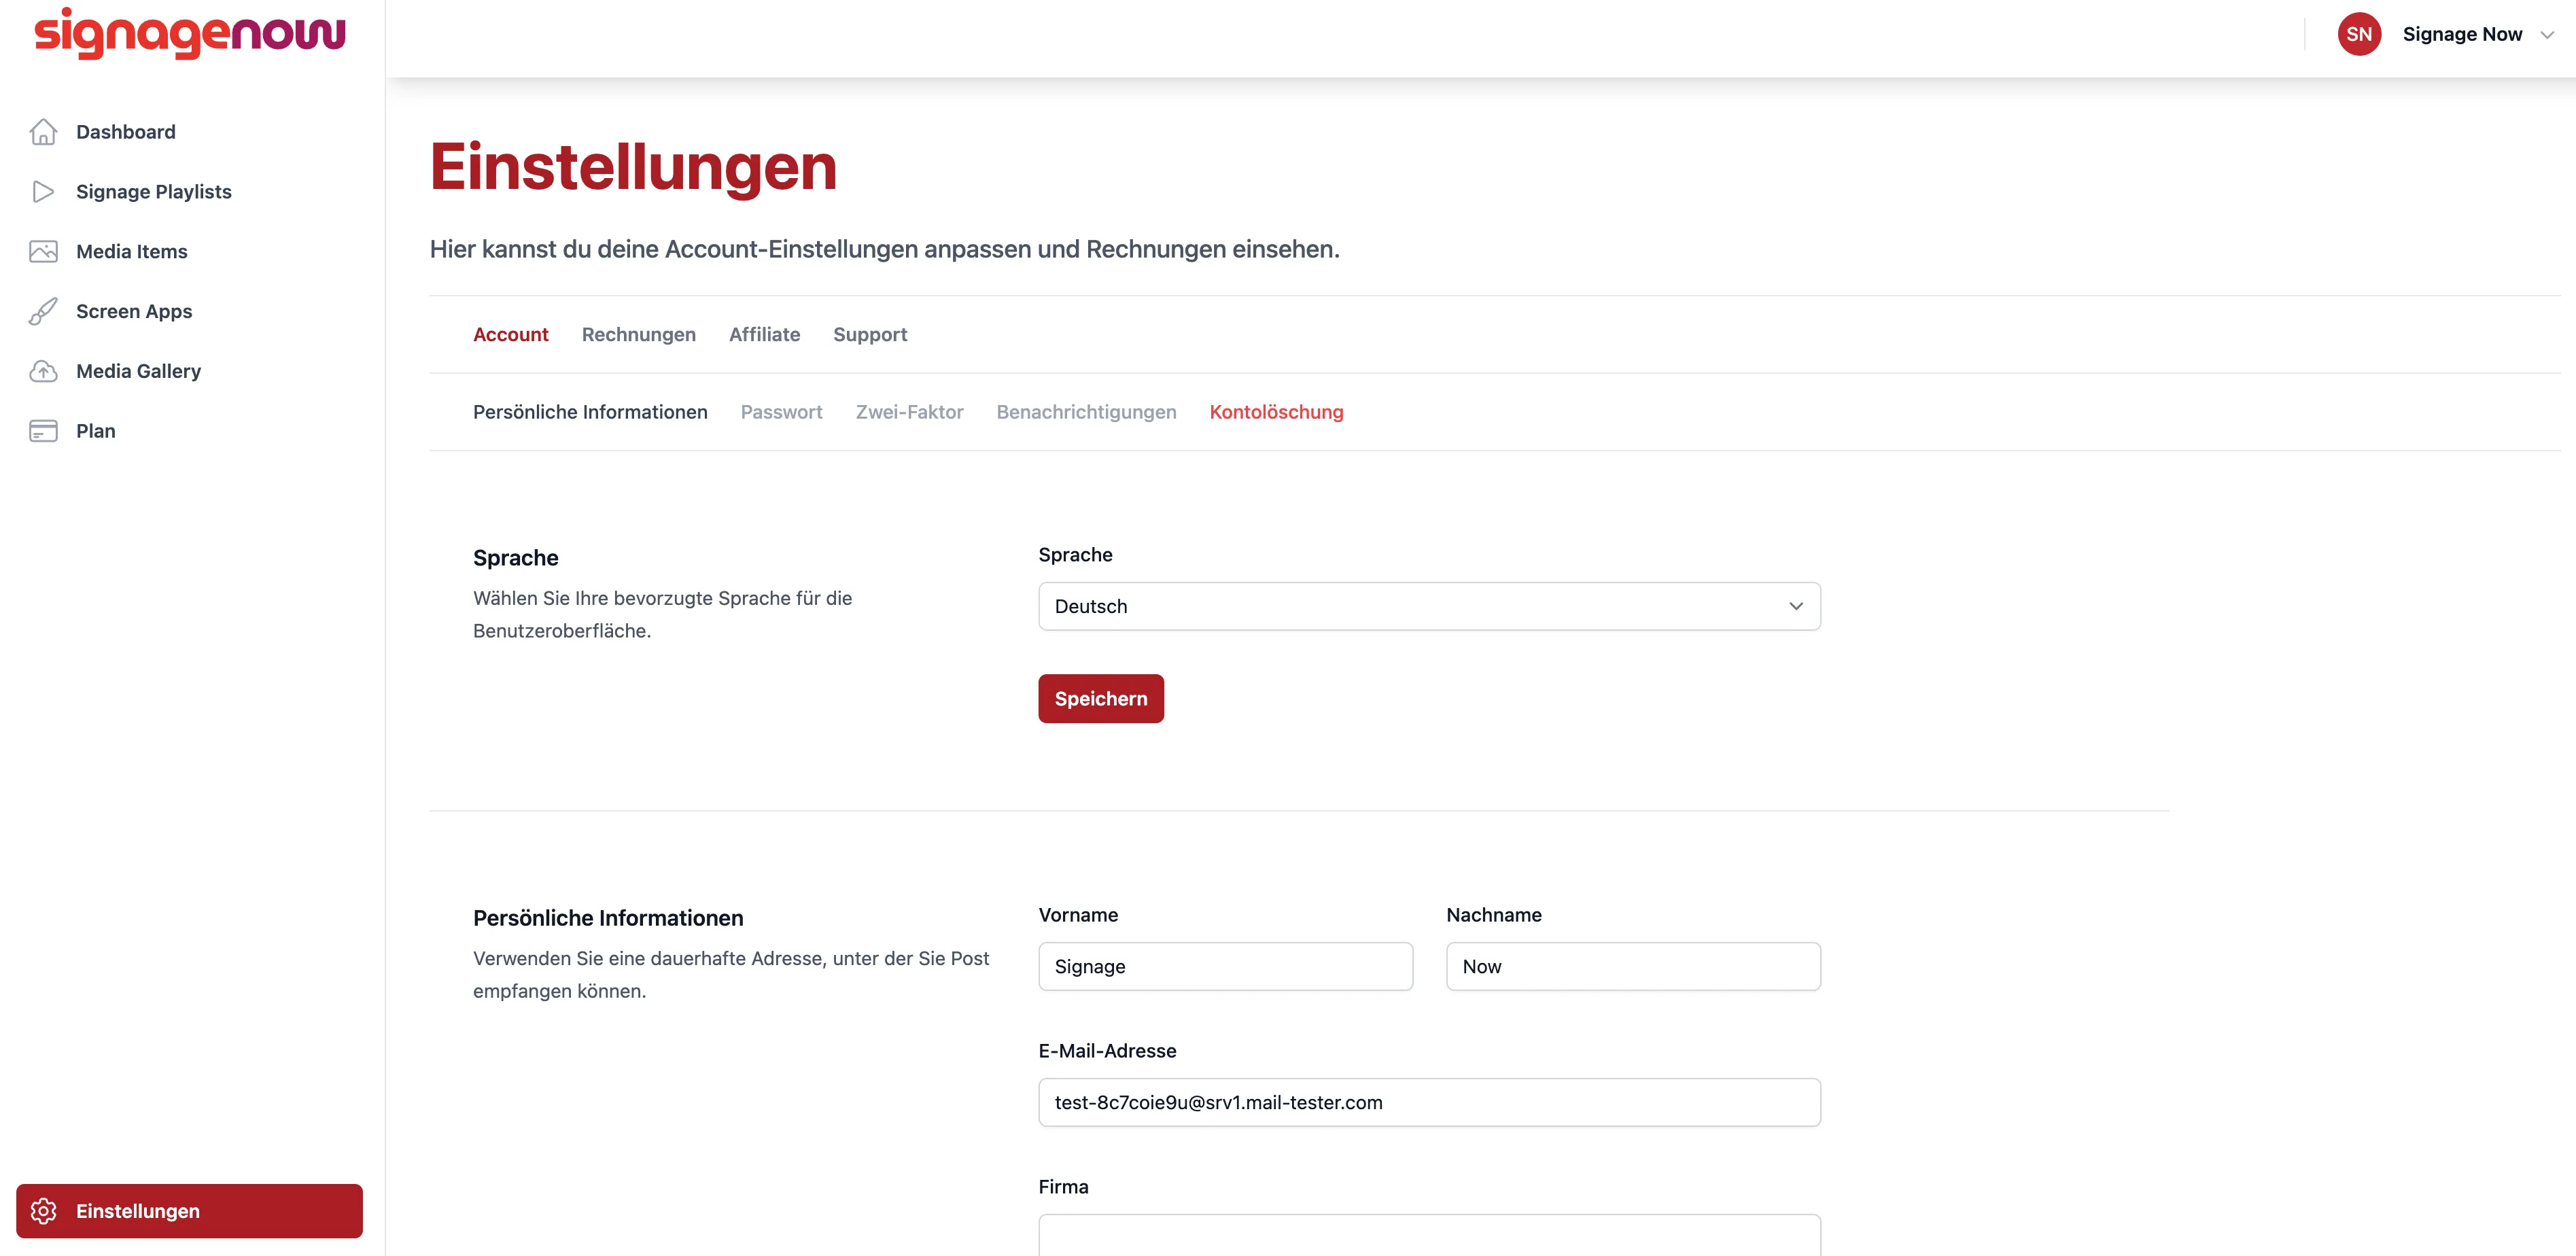Switch to the Rechnungen tab
2576x1256 pixels.
pos(638,335)
